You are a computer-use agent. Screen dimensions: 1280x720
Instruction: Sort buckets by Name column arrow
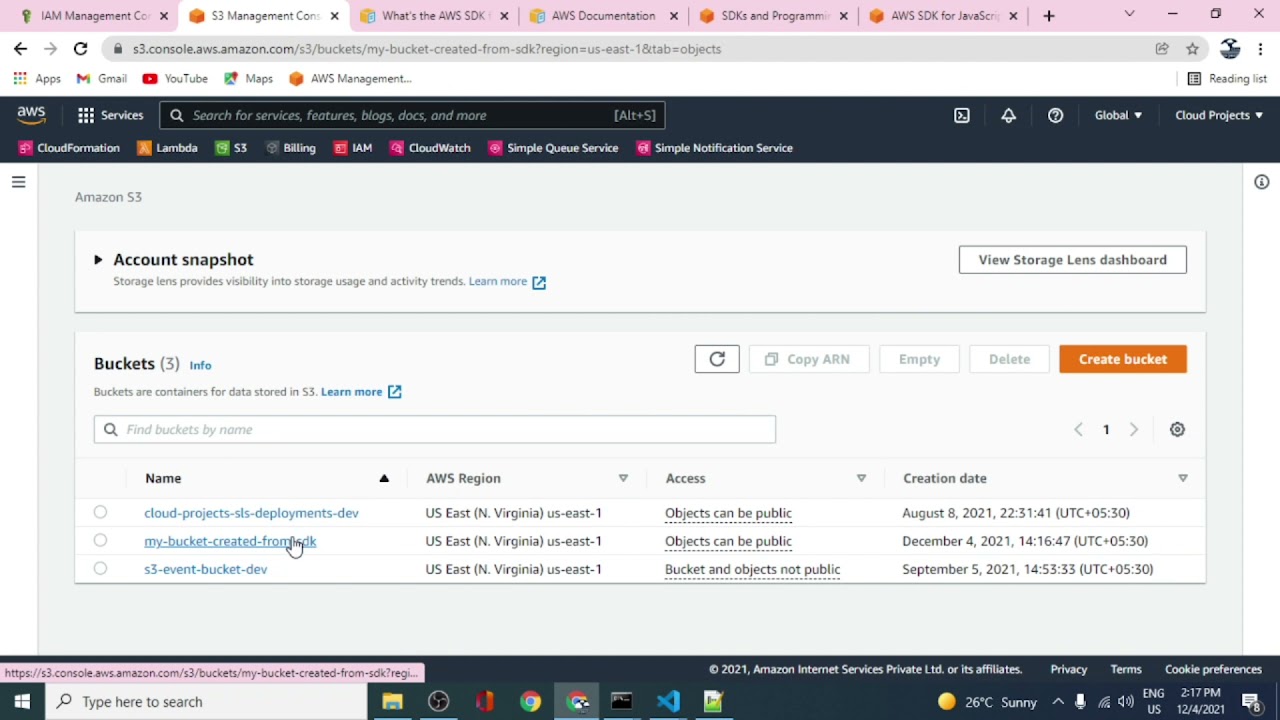(x=384, y=478)
